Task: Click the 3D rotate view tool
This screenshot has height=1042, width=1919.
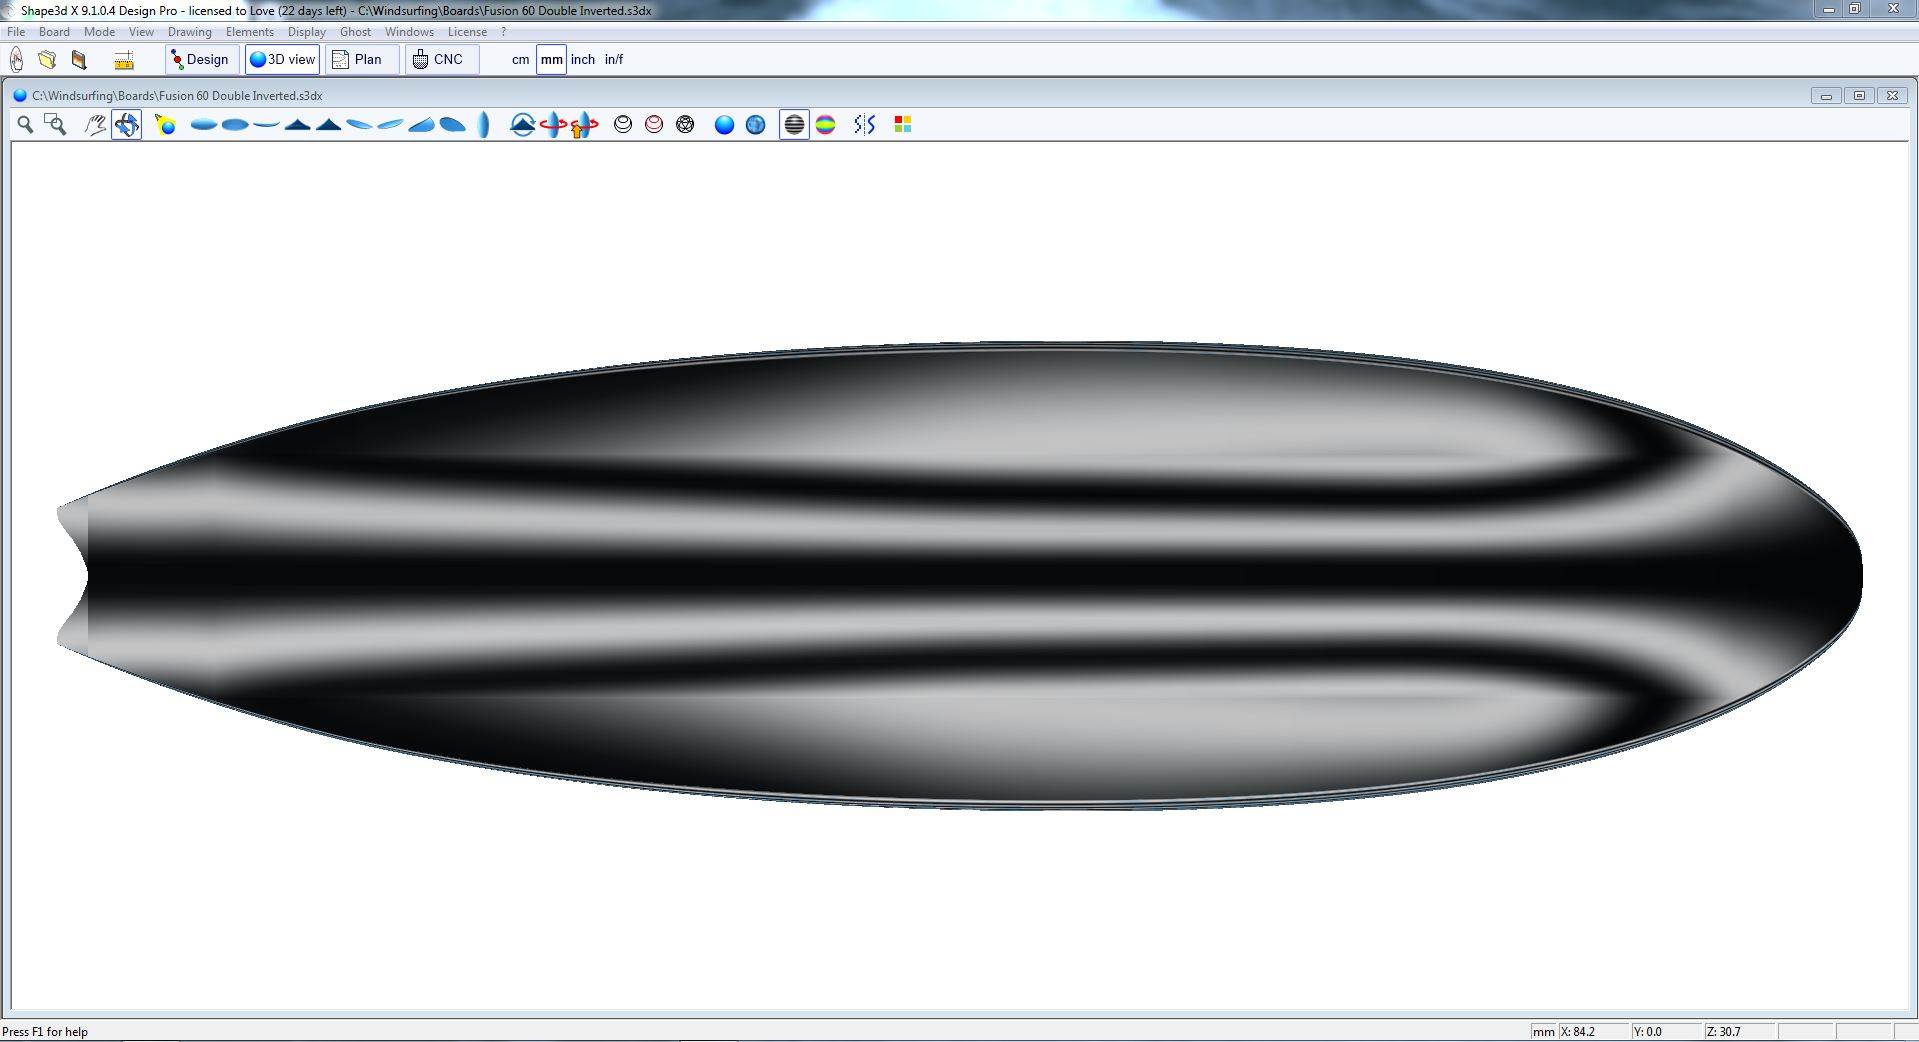Action: pyautogui.click(x=126, y=124)
